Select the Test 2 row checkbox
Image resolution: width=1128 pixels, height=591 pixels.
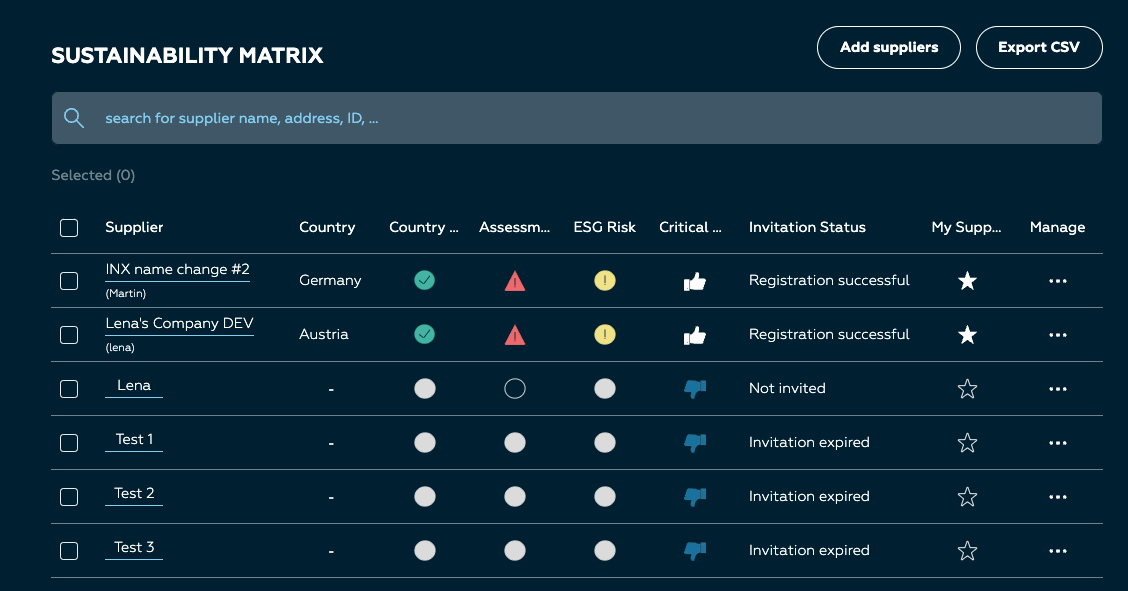click(x=69, y=497)
